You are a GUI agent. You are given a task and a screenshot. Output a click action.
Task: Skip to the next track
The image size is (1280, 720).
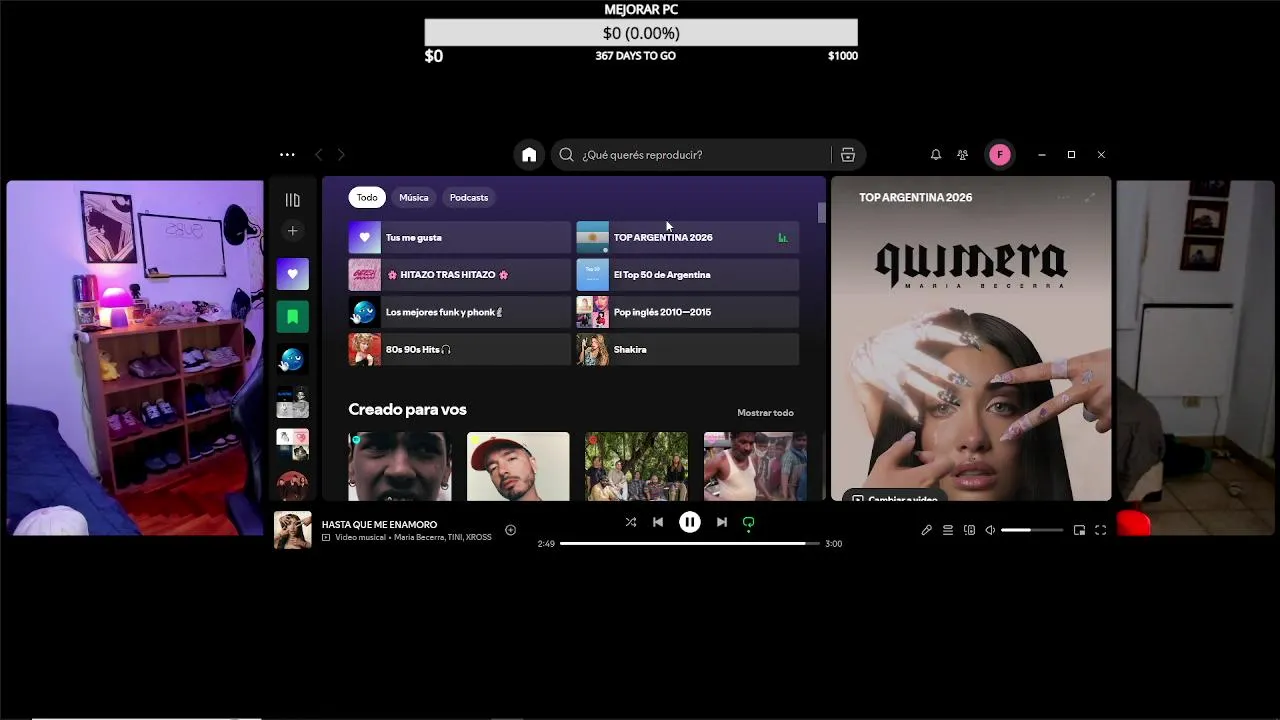pyautogui.click(x=722, y=522)
